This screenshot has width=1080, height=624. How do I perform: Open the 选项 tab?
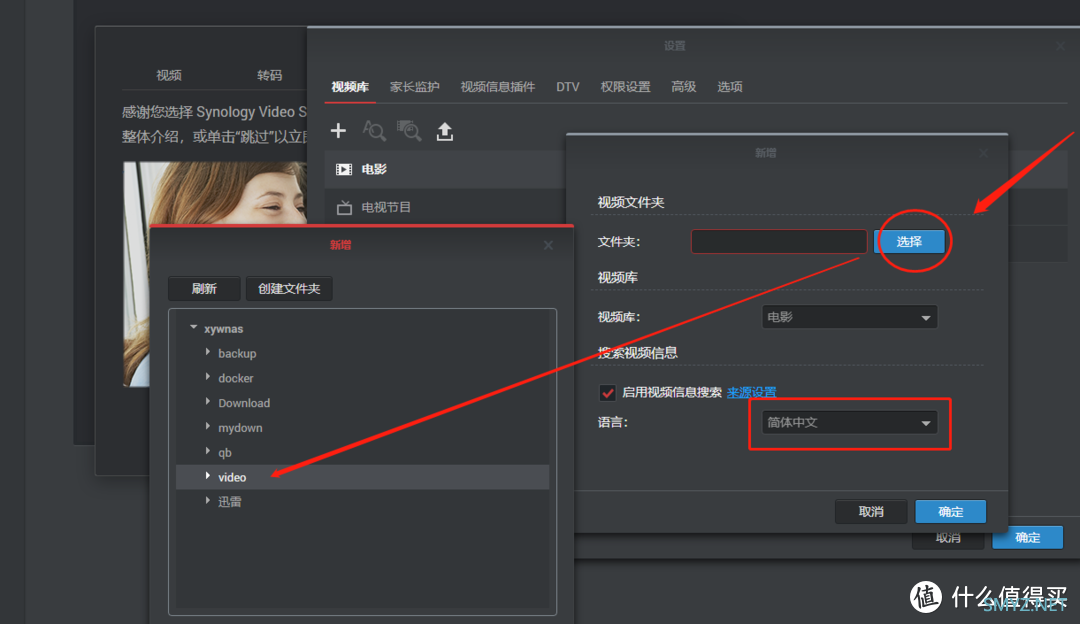(x=729, y=87)
